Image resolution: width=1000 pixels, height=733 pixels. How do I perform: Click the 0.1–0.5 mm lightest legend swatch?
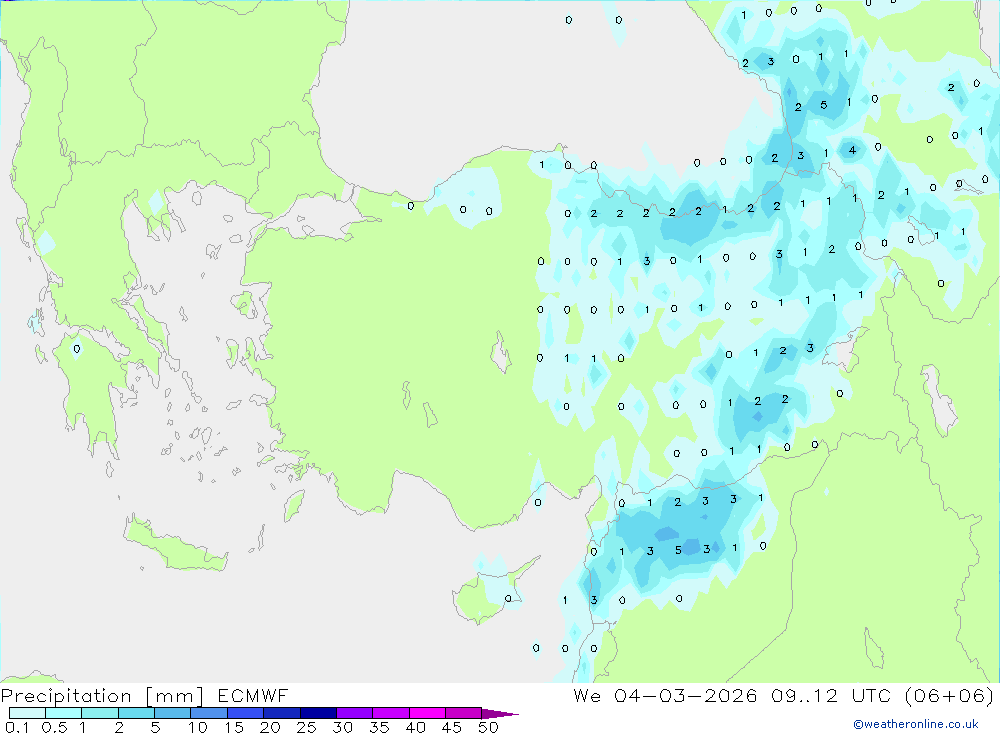click(x=27, y=713)
